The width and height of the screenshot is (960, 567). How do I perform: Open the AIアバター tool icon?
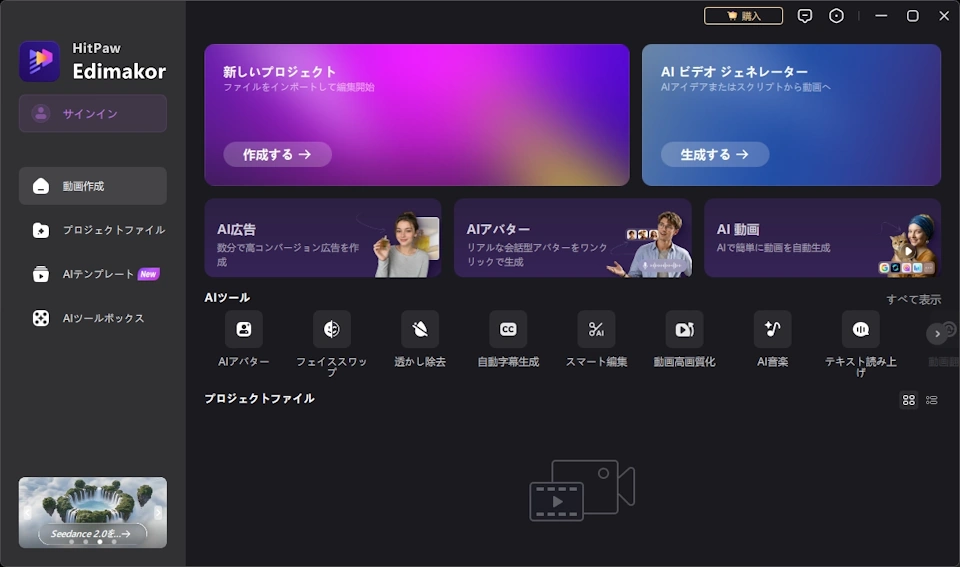pos(244,329)
